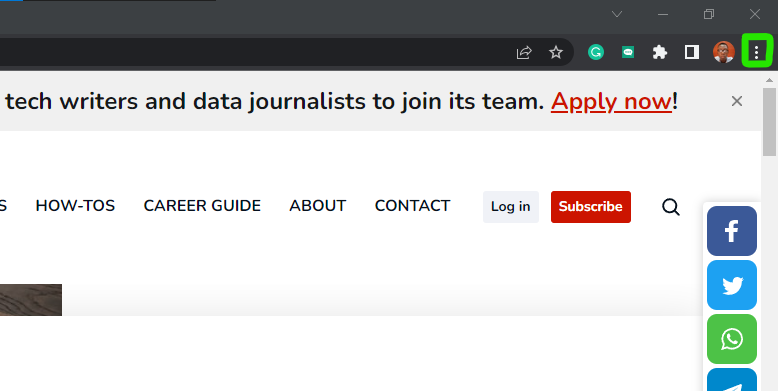
Task: Restore down the Chrome window
Action: pyautogui.click(x=709, y=14)
